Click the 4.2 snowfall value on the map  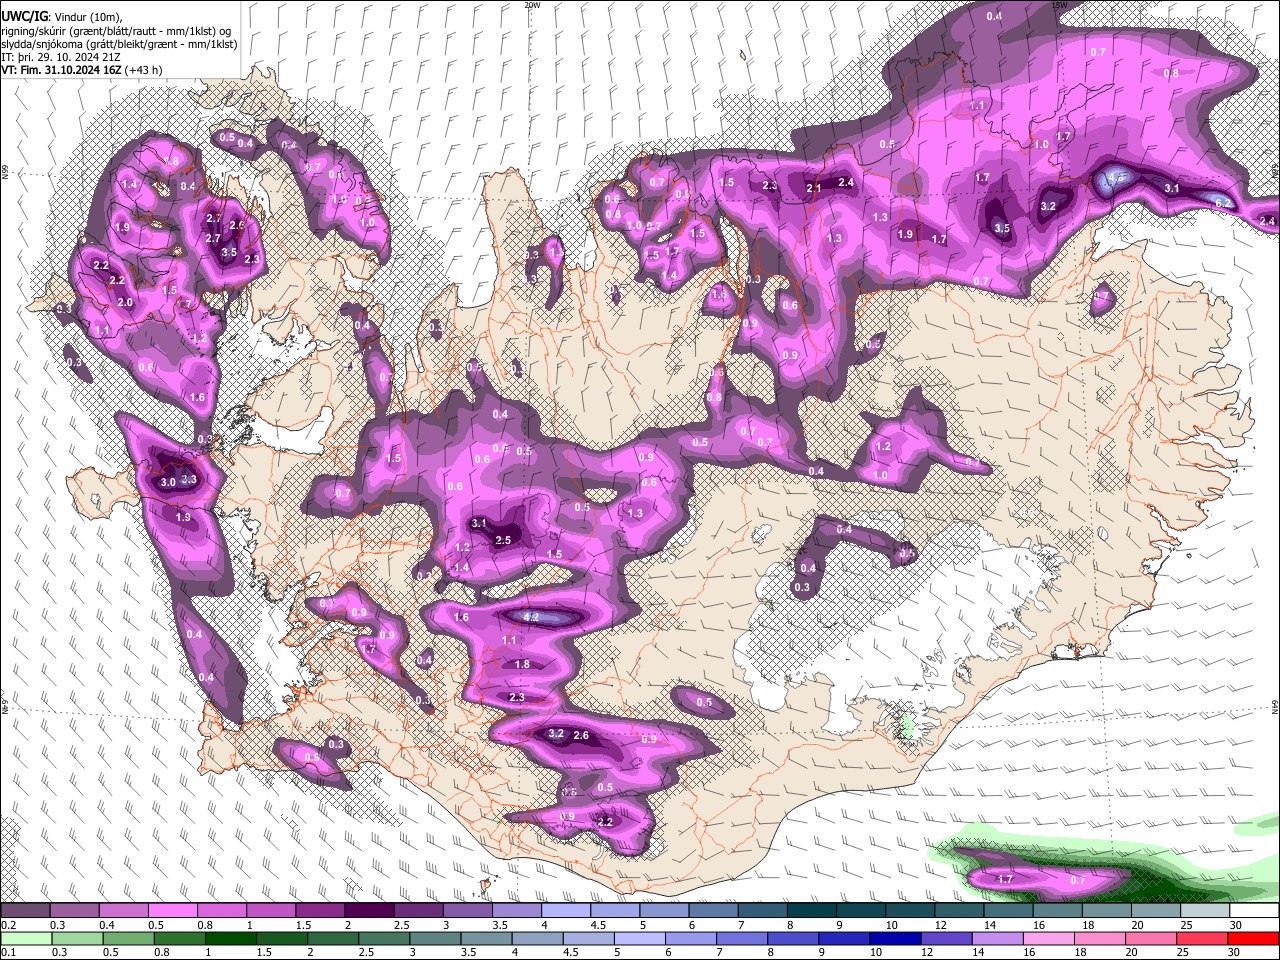[x=531, y=618]
